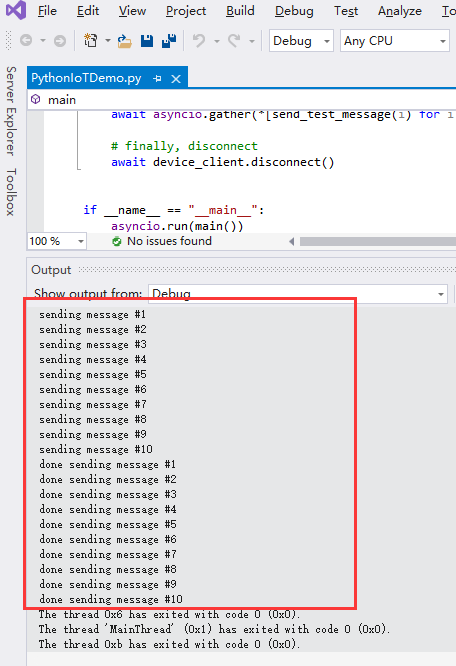The image size is (456, 666).
Task: Click the Redo icon
Action: (x=234, y=41)
